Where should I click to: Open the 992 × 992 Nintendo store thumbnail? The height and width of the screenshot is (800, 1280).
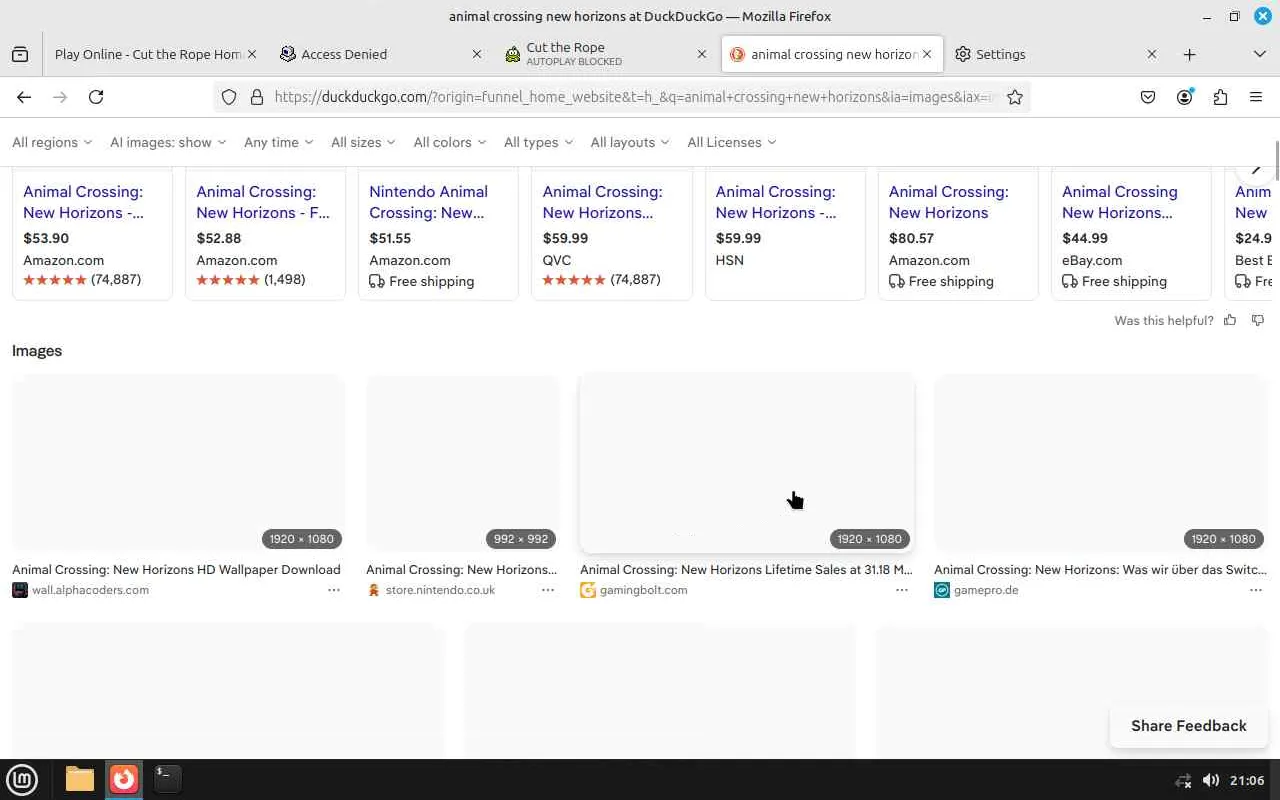pos(463,464)
